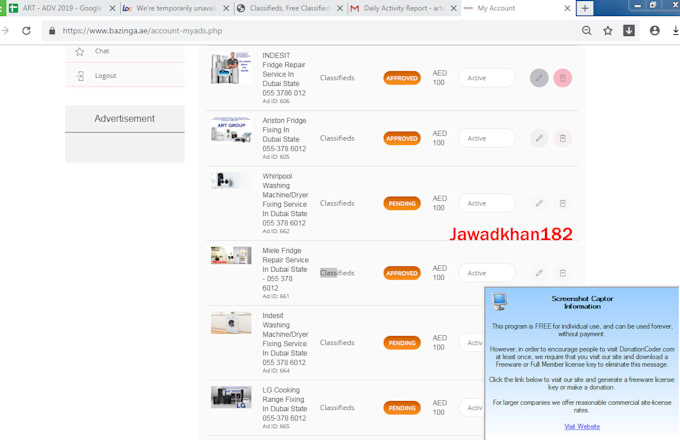This screenshot has height=440, width=680.
Task: View site security lock information
Action: (x=52, y=31)
